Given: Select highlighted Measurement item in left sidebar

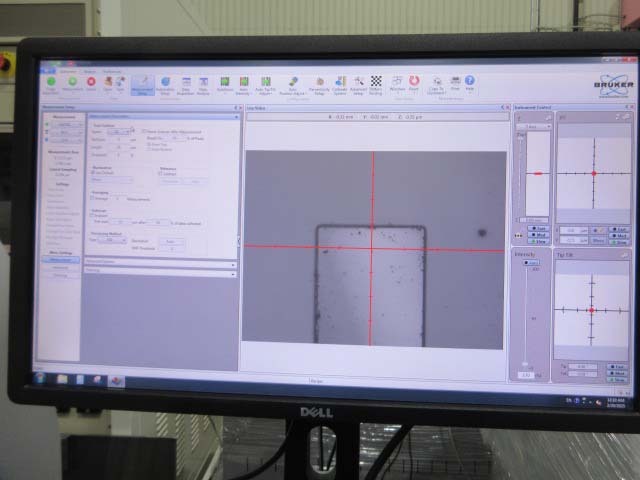Looking at the screenshot, I should (60, 260).
